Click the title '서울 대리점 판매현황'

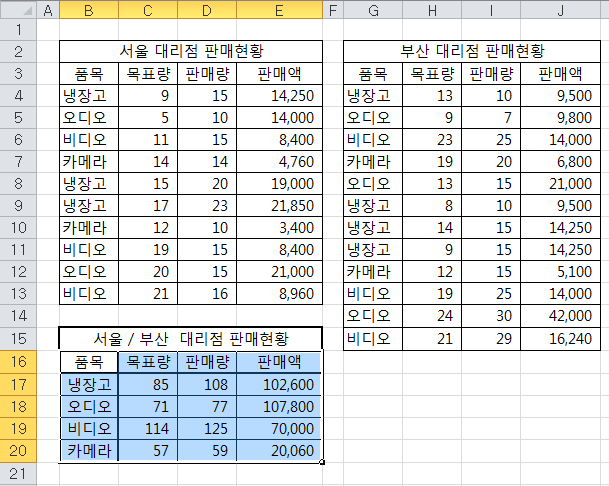click(x=191, y=51)
